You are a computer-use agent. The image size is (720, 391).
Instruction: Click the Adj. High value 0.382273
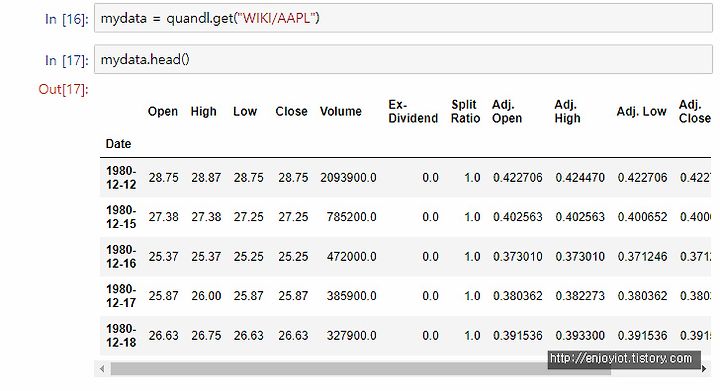580,296
